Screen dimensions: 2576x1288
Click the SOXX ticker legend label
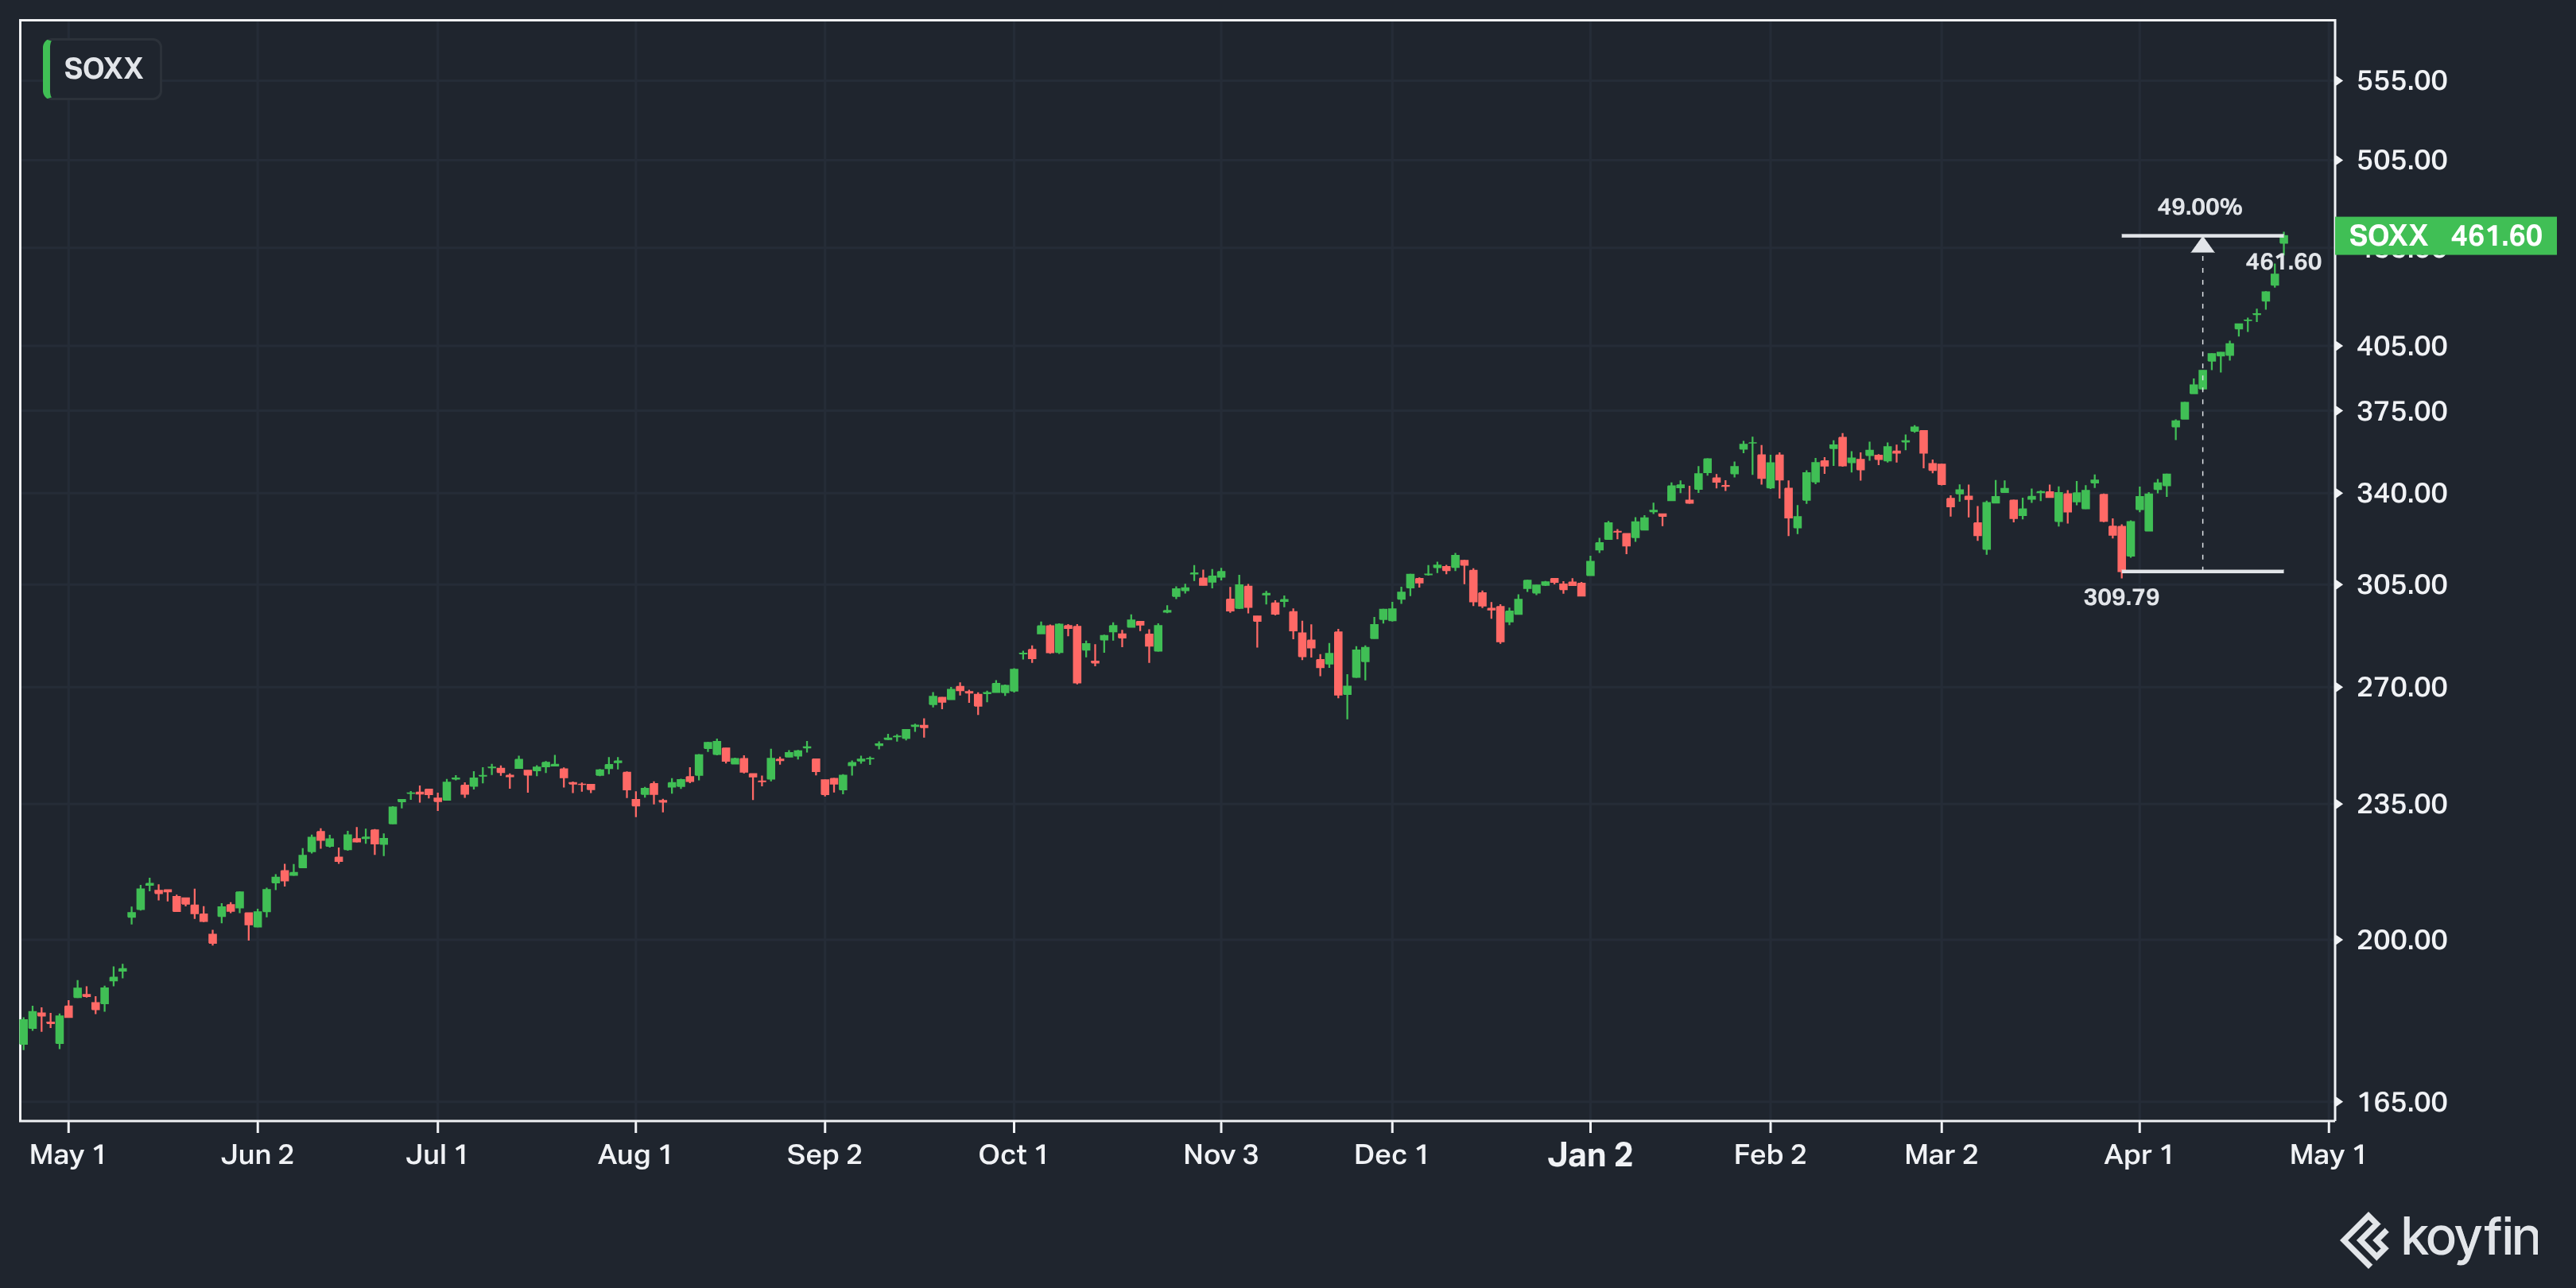pos(103,69)
